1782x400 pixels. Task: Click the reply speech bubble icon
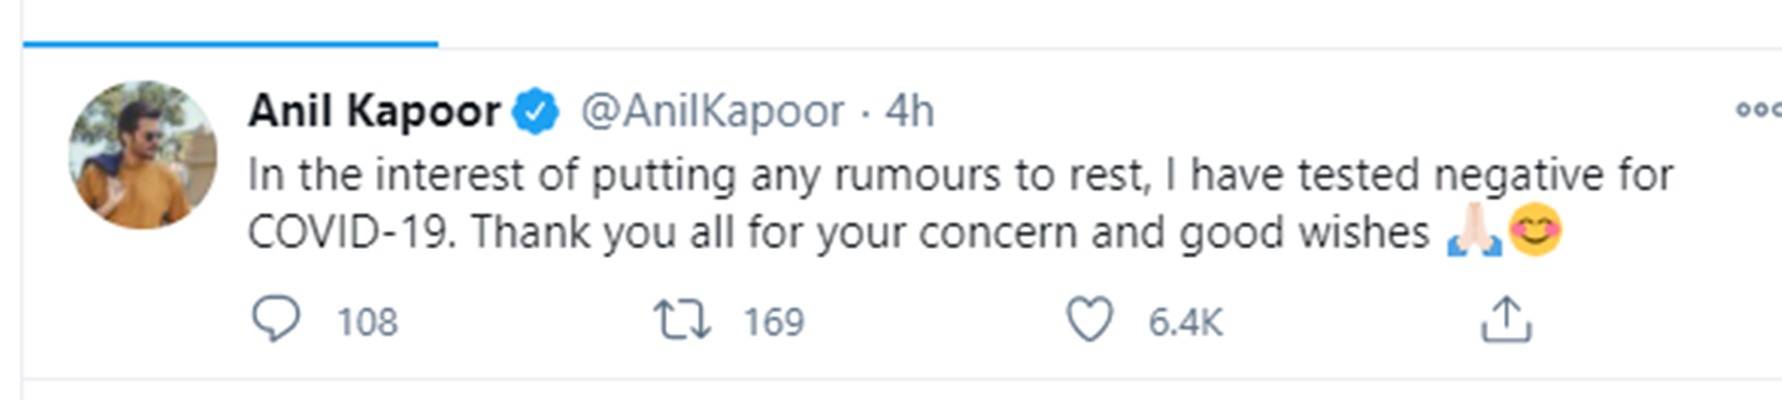click(275, 320)
